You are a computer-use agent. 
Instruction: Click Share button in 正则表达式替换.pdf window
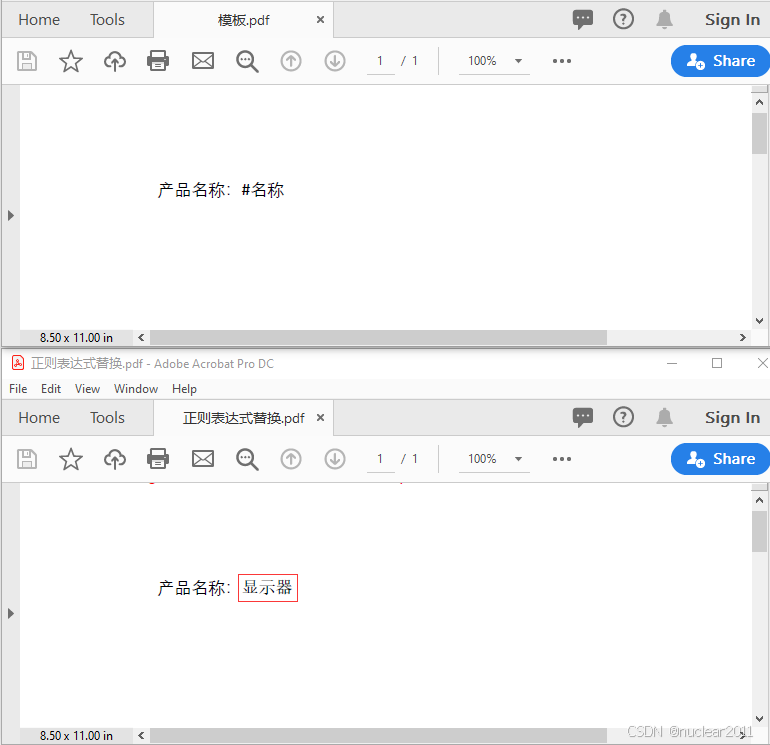pos(720,459)
